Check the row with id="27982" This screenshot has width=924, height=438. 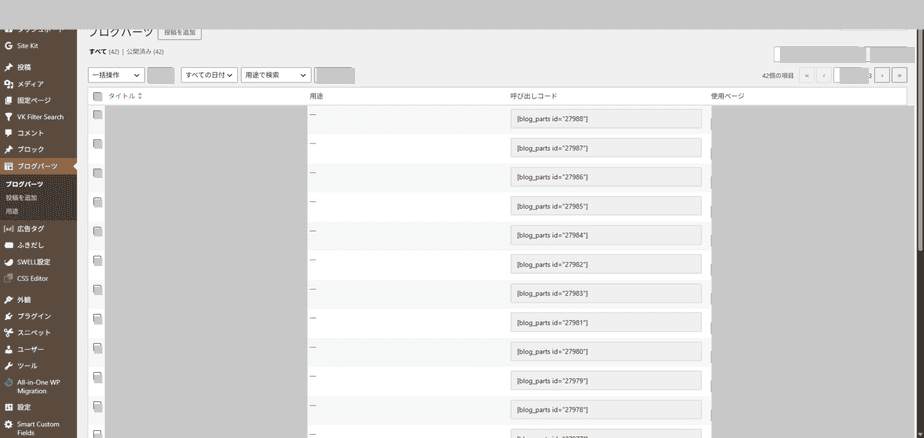click(98, 261)
